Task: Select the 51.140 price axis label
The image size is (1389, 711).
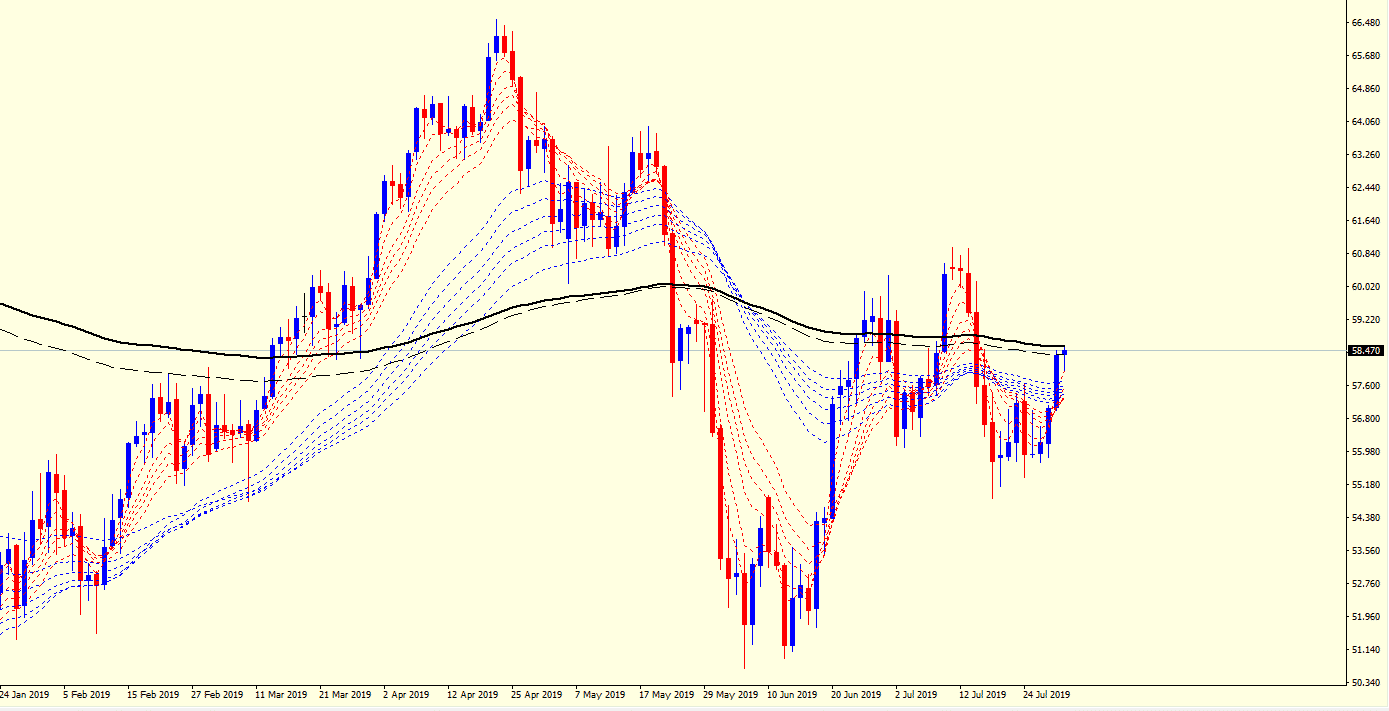Action: (x=1366, y=650)
